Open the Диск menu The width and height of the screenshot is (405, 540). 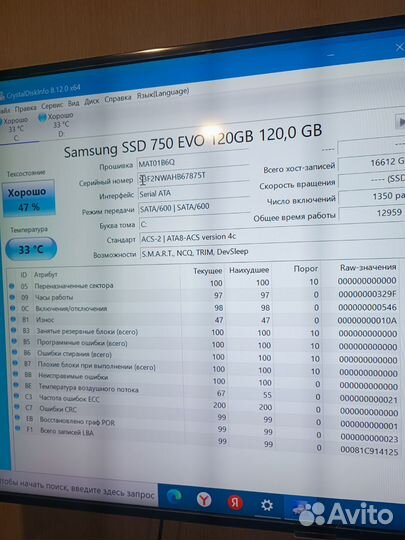[x=92, y=101]
